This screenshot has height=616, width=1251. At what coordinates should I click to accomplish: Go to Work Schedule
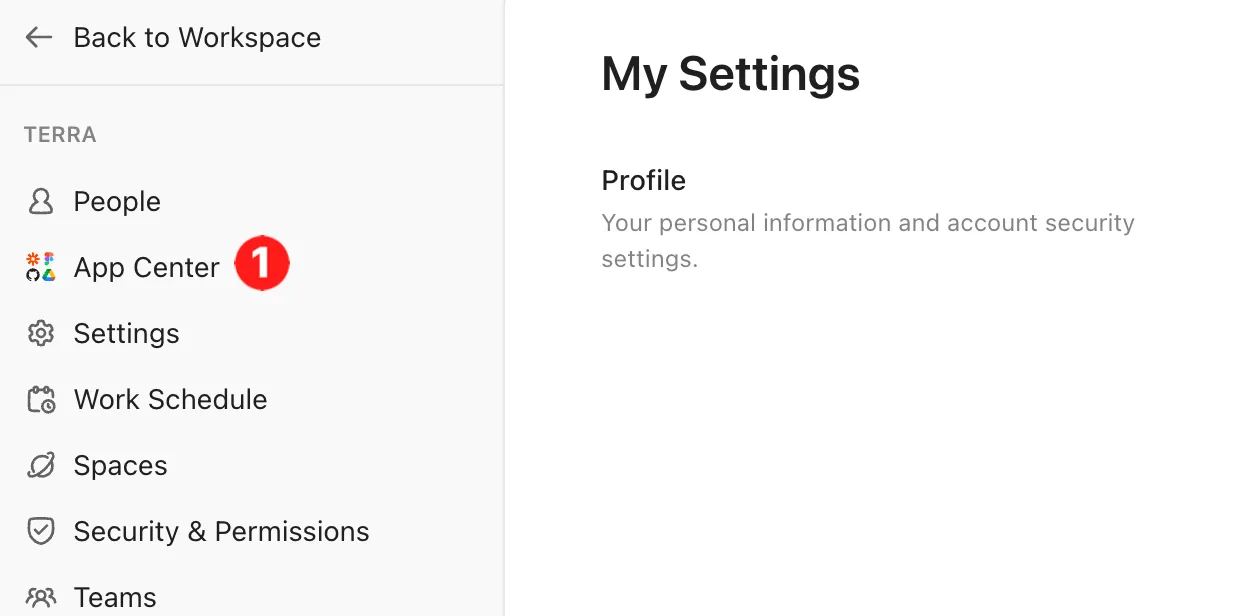(x=170, y=399)
